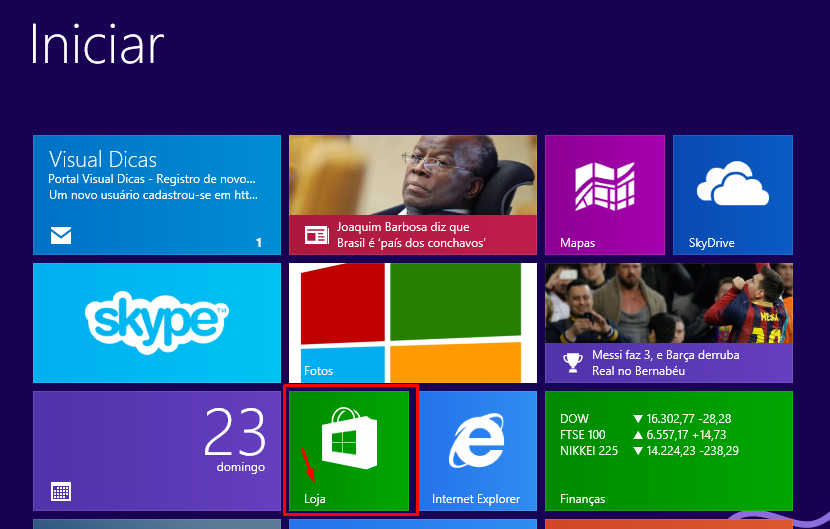Click the 'Joaquim Barbosa diz que' headline
The height and width of the screenshot is (529, 830).
(x=403, y=227)
